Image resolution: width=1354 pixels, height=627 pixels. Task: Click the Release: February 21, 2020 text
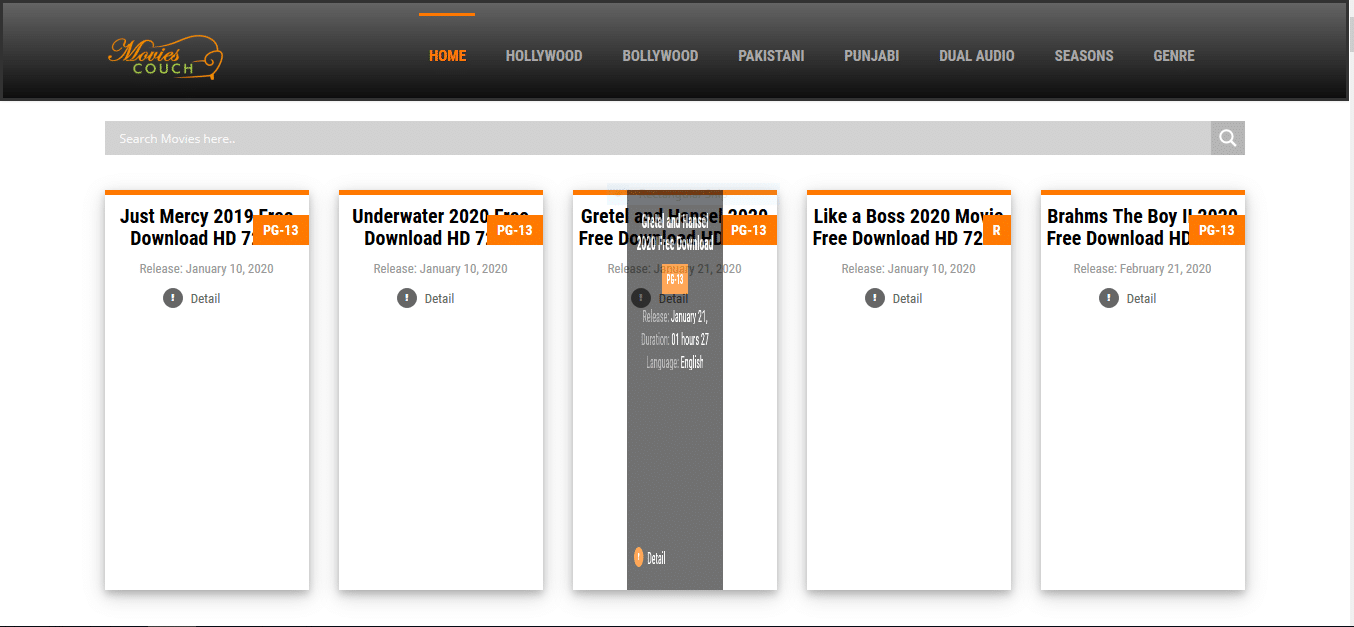click(x=1143, y=269)
